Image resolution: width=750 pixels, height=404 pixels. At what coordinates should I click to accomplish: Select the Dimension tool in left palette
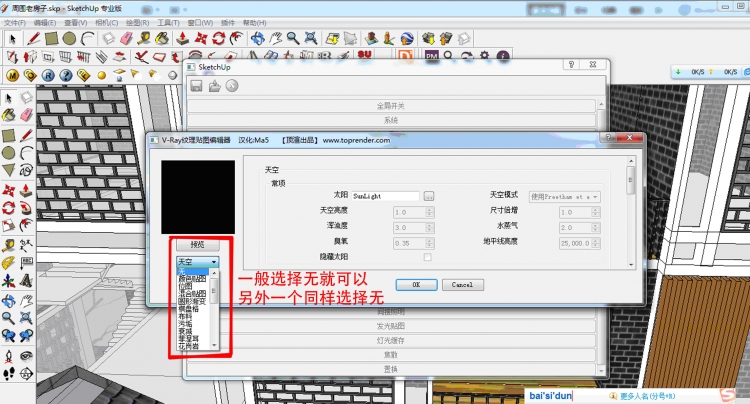[x=26, y=246]
